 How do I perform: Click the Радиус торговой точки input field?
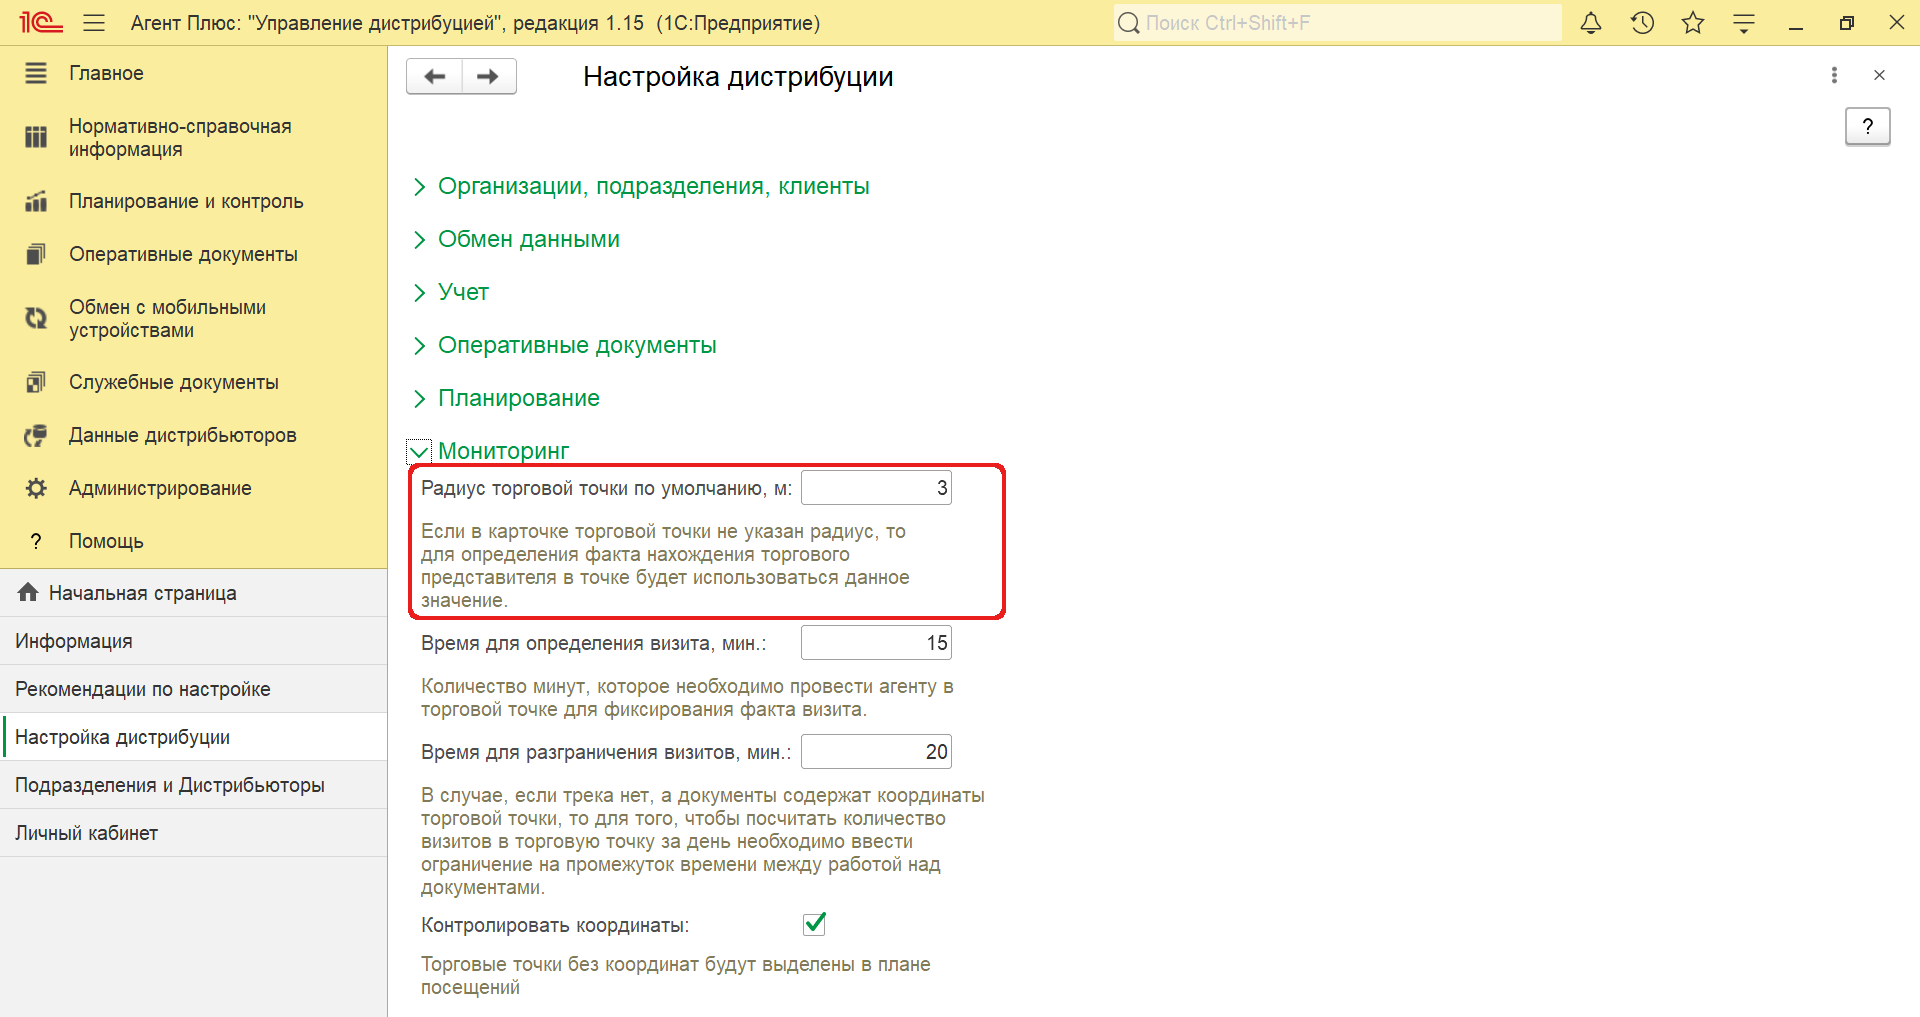click(x=876, y=488)
